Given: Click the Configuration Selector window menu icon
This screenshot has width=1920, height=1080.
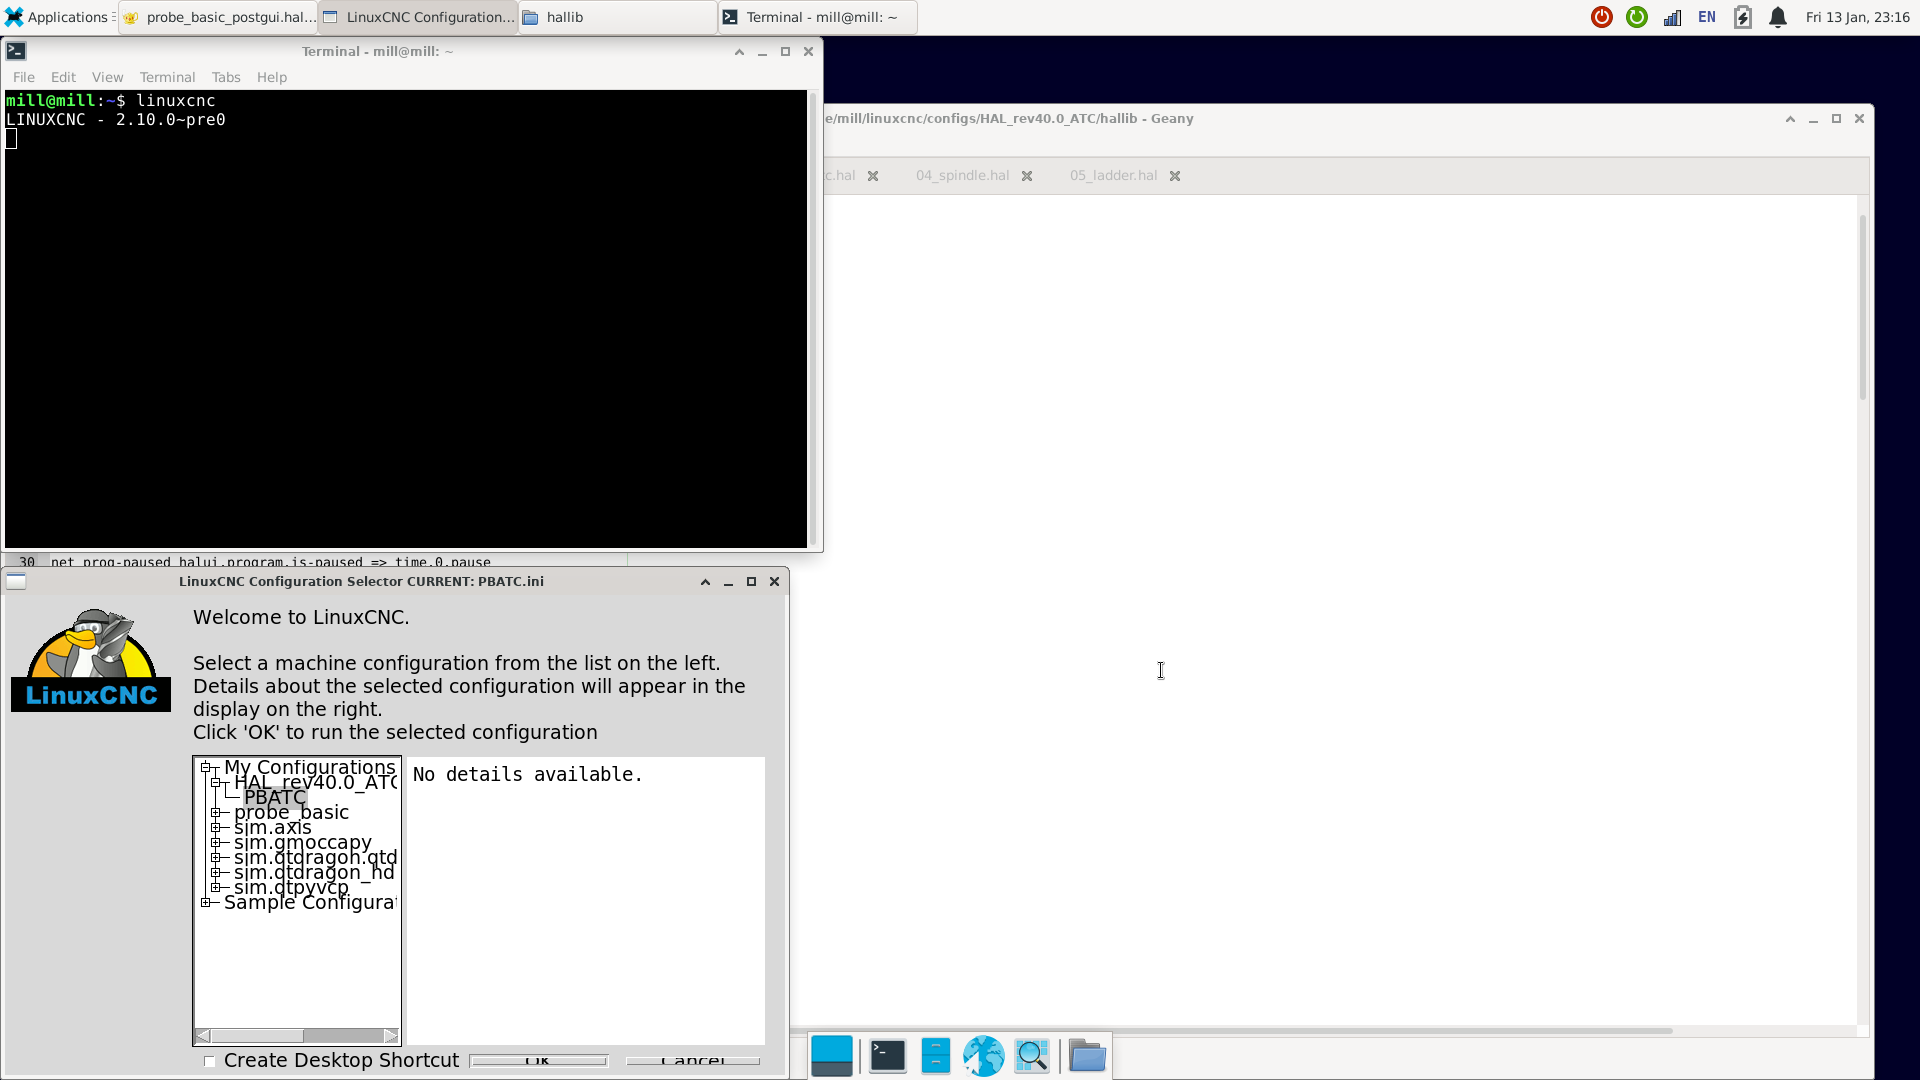Looking at the screenshot, I should (16, 582).
